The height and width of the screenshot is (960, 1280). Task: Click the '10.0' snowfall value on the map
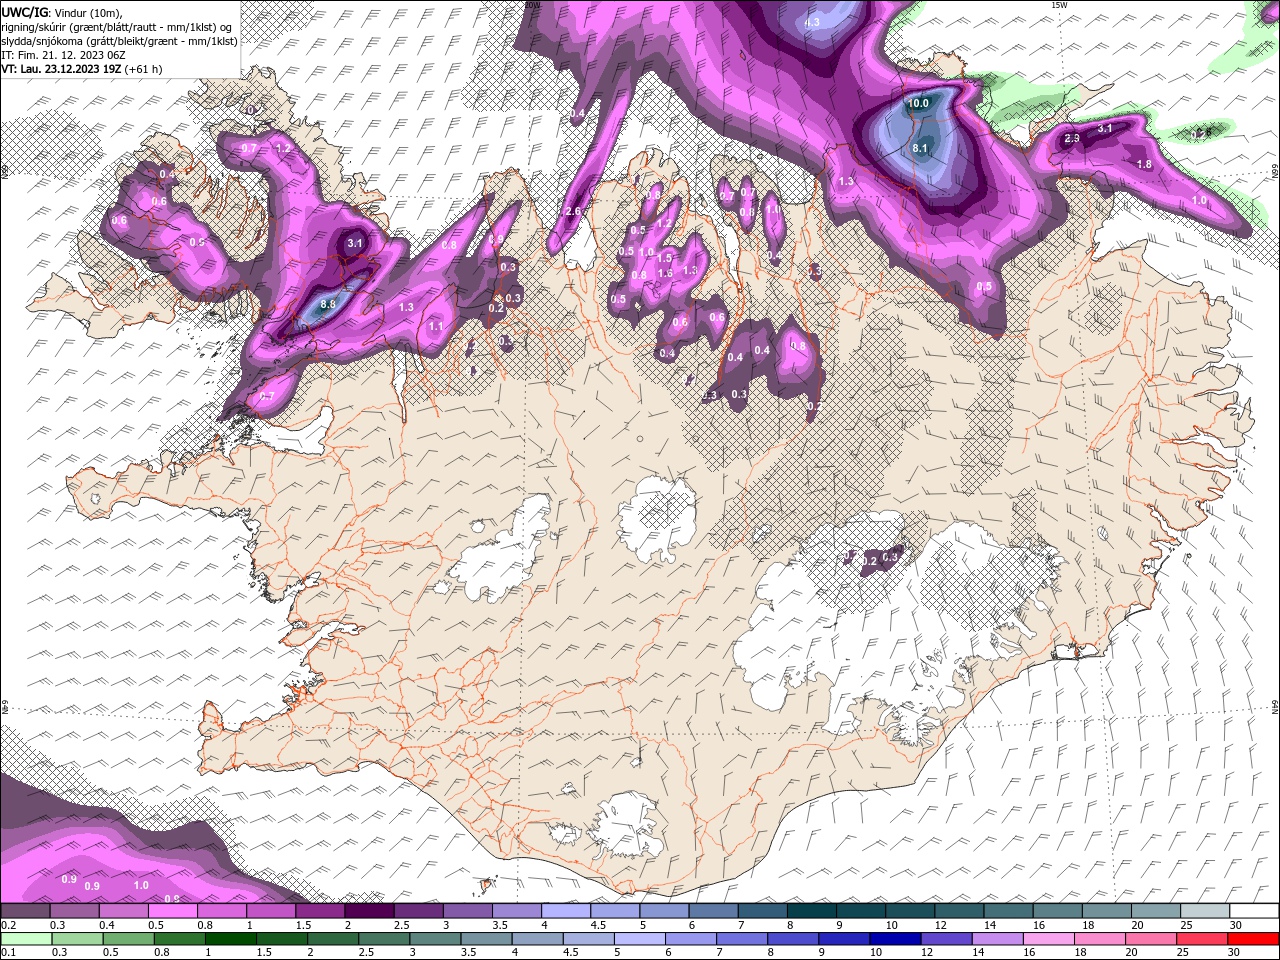[x=917, y=103]
